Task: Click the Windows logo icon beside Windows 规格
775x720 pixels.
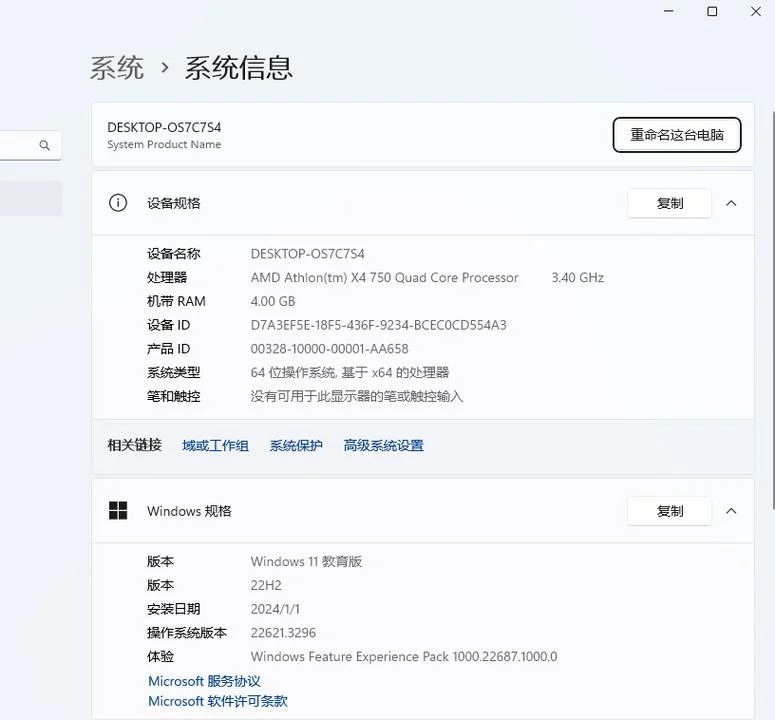Action: (118, 510)
